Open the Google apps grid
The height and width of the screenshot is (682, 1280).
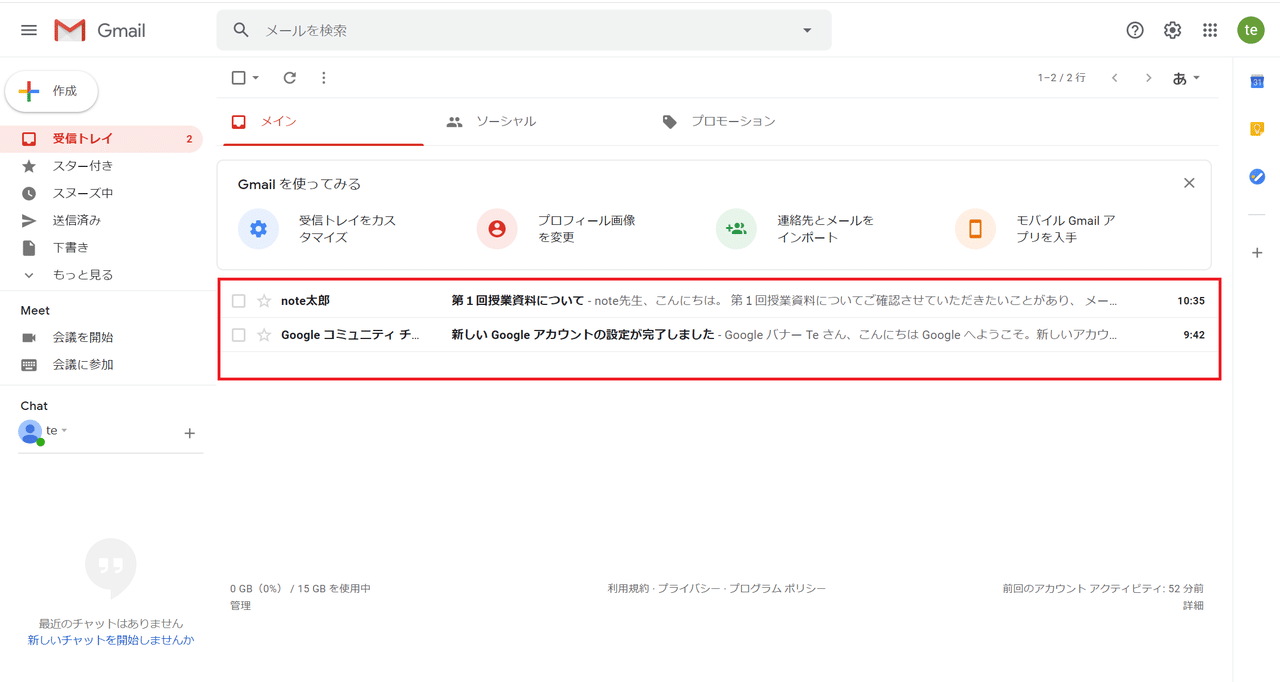coord(1210,30)
